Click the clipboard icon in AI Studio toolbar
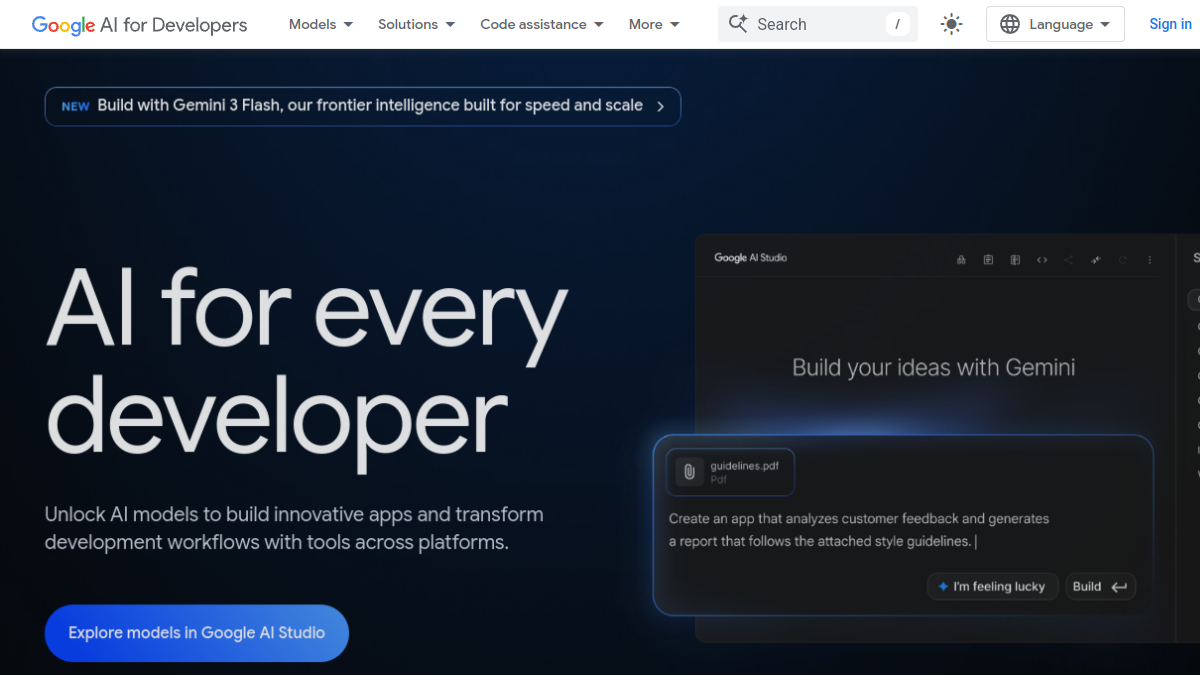 (x=988, y=260)
